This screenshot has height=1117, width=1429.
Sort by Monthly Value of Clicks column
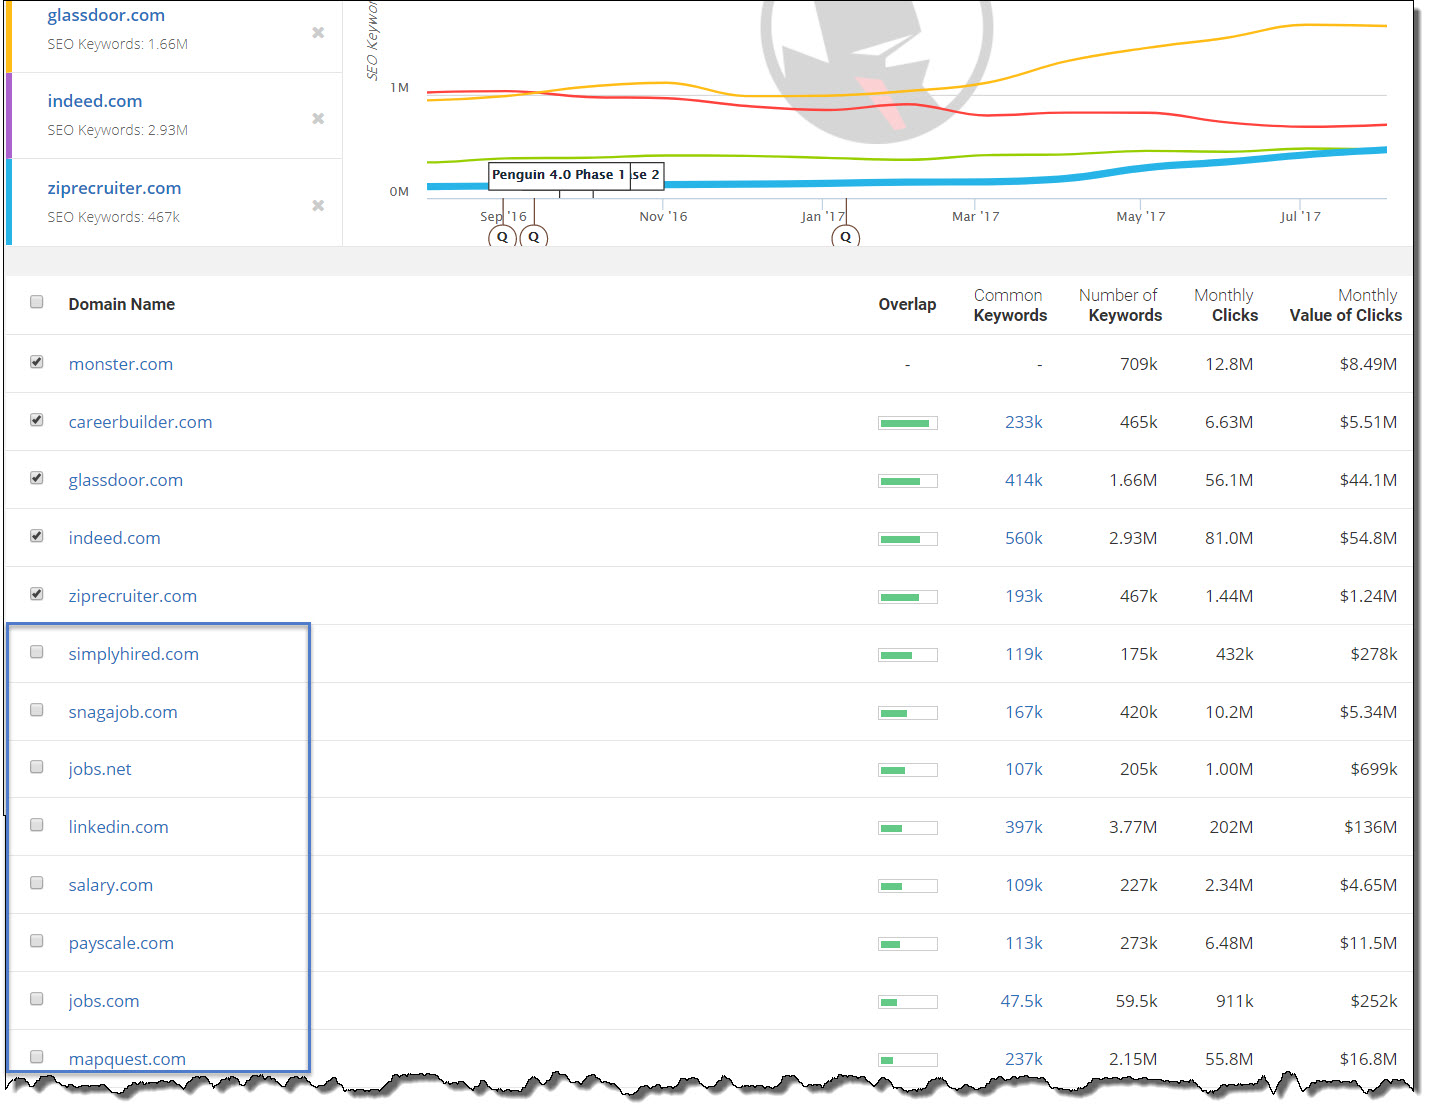tap(1346, 305)
